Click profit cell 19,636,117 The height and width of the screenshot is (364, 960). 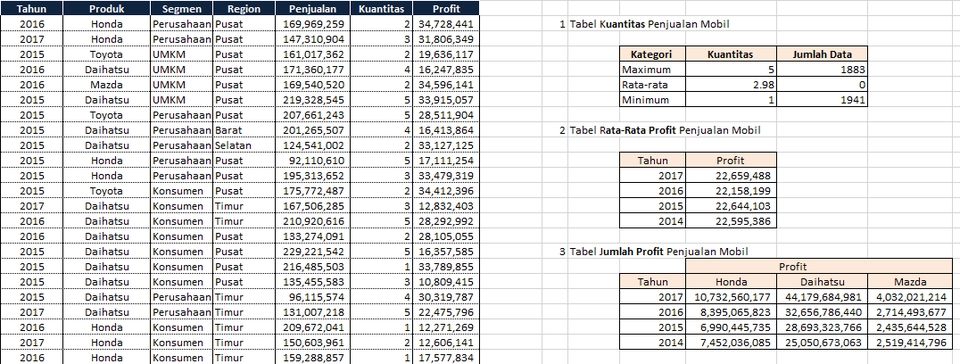pyautogui.click(x=446, y=54)
